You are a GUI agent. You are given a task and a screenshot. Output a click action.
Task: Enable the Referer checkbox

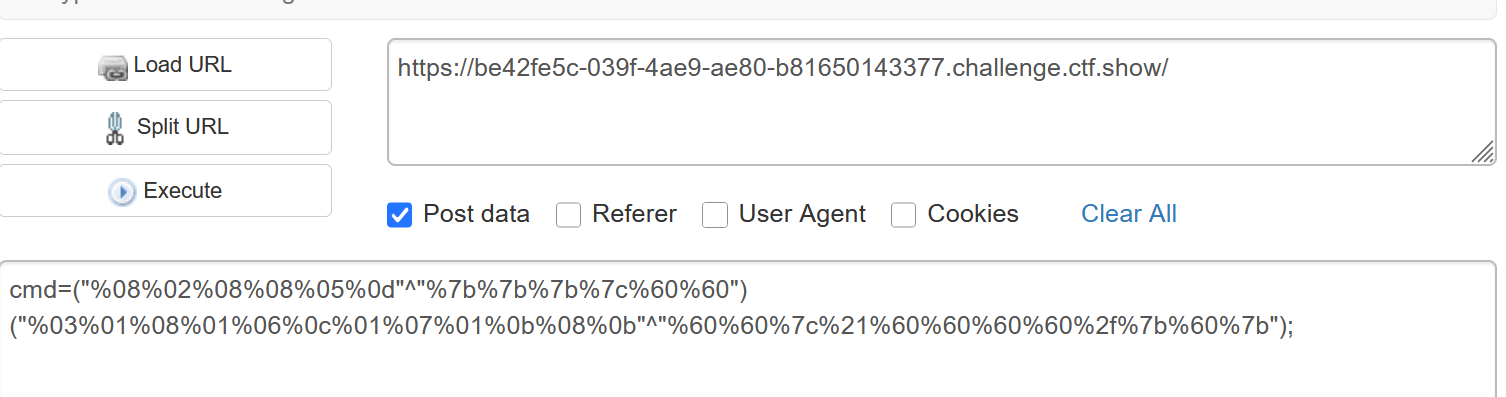click(x=568, y=215)
